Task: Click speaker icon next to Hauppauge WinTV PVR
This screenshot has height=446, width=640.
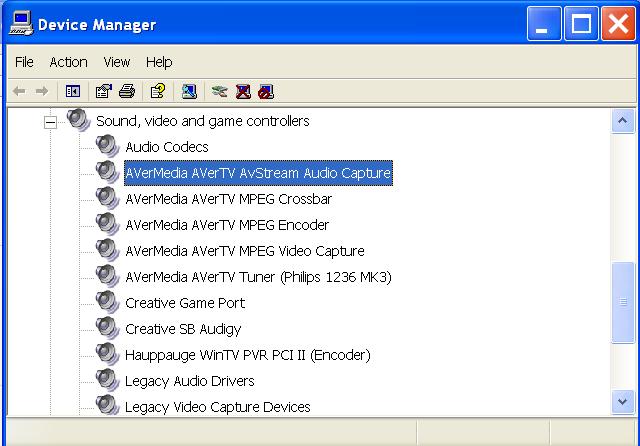Action: (x=108, y=354)
